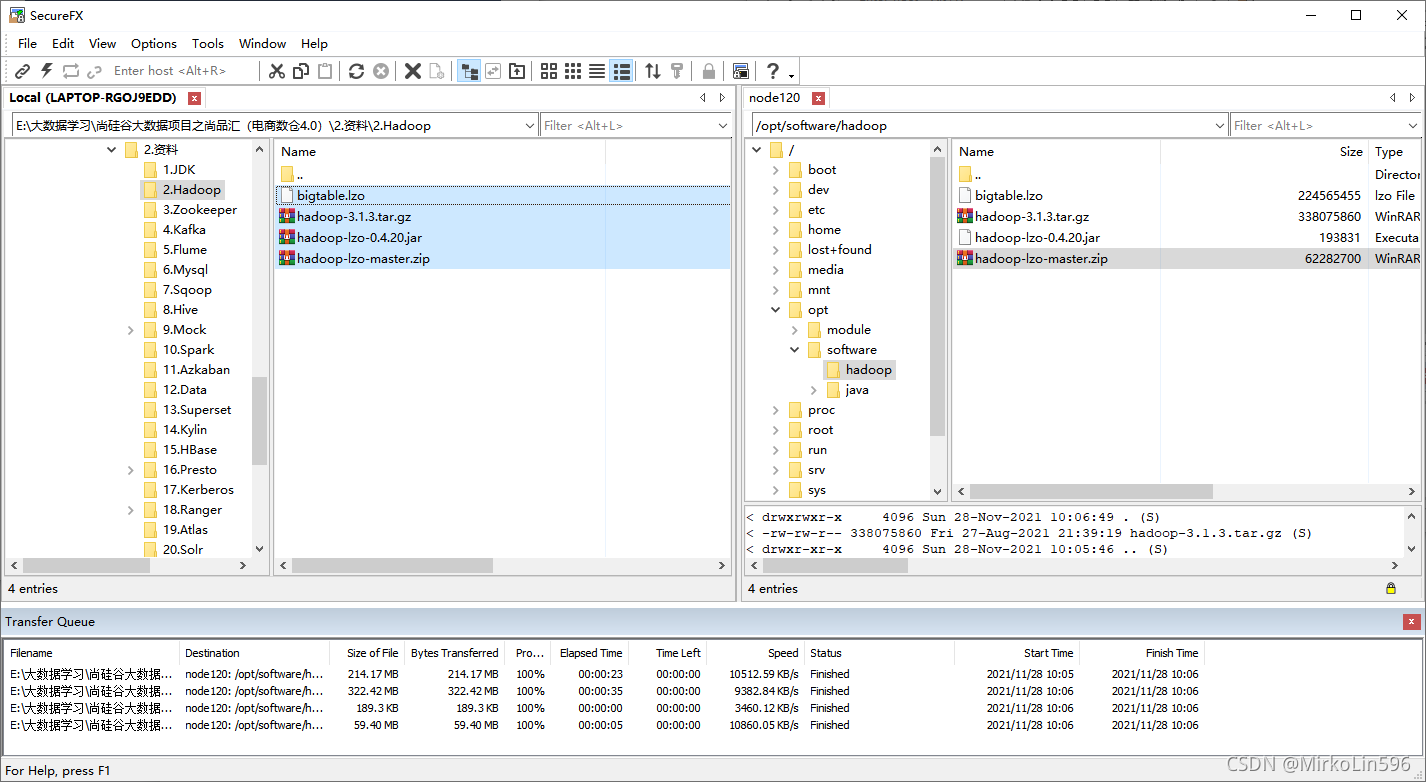Image resolution: width=1426 pixels, height=782 pixels.
Task: Select local file hadoop-3.1.3.tar.gz
Action: pyautogui.click(x=354, y=217)
